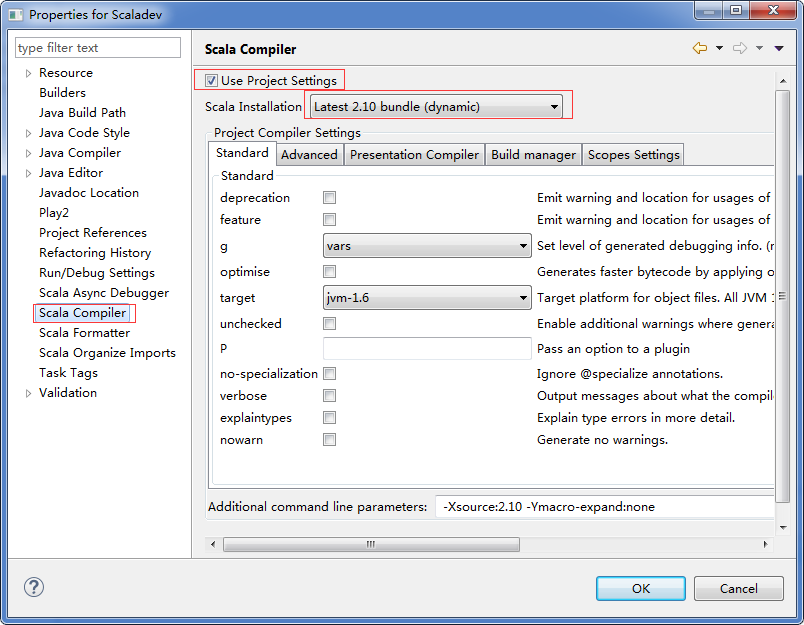Screen dimensions: 804x625
Task: Open the Presentation Compiler tab
Action: point(414,155)
